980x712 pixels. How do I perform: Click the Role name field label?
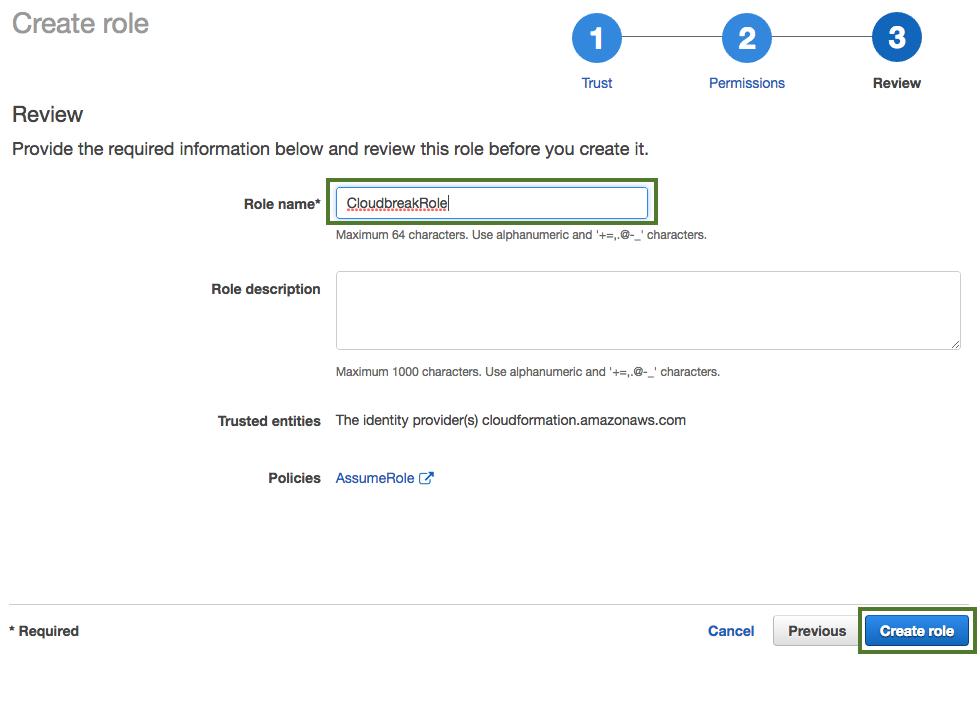click(282, 204)
